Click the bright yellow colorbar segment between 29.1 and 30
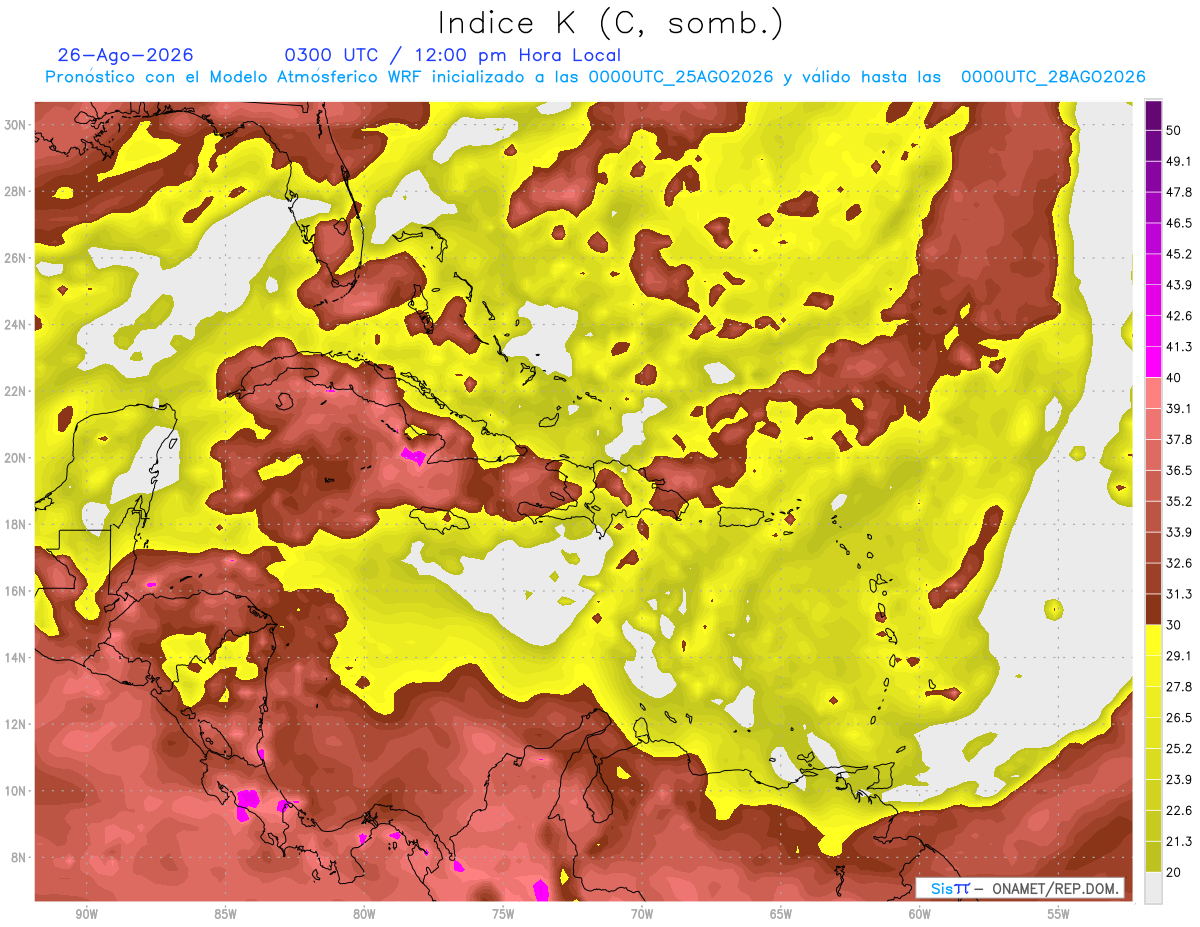This screenshot has height=927, width=1200. pyautogui.click(x=1153, y=641)
